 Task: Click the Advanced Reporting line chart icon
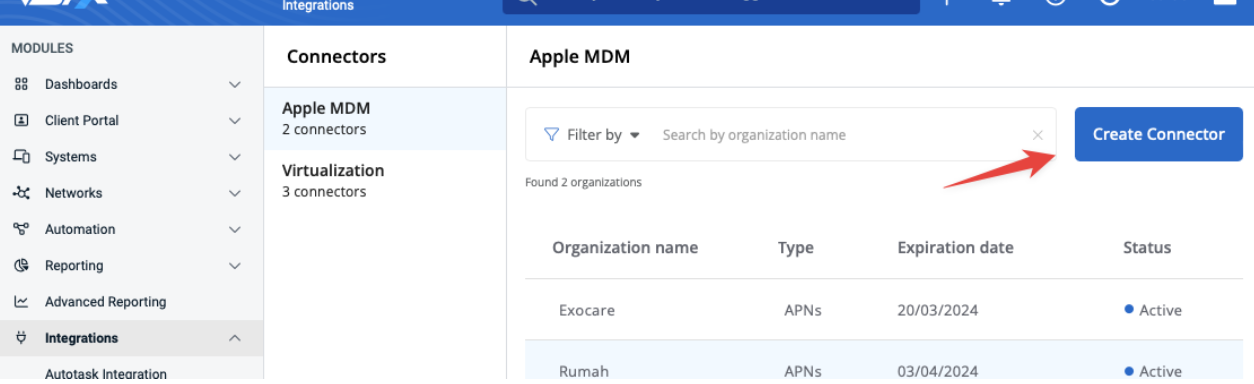pyautogui.click(x=21, y=302)
